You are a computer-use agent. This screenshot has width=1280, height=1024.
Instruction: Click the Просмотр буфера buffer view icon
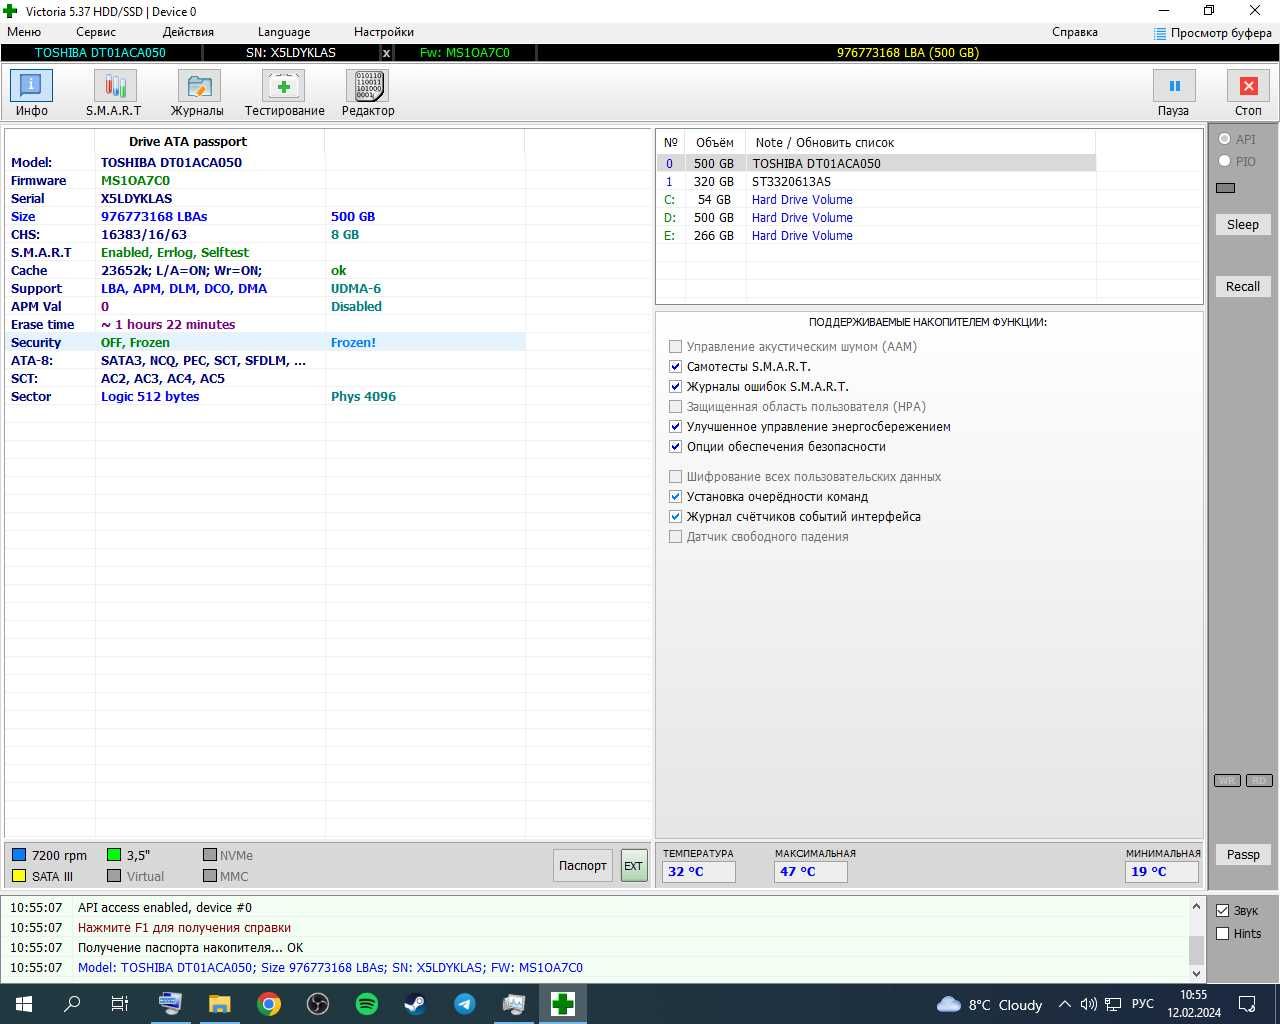pos(1160,33)
